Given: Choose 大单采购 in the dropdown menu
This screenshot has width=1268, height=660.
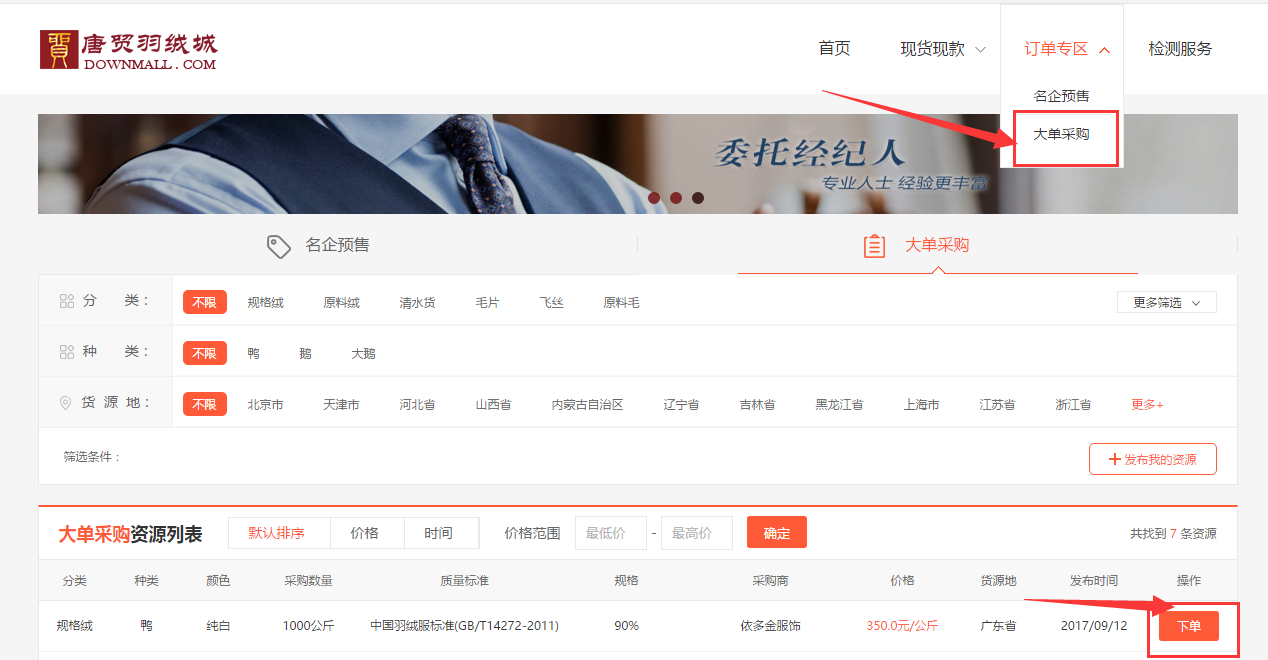Looking at the screenshot, I should (x=1061, y=134).
